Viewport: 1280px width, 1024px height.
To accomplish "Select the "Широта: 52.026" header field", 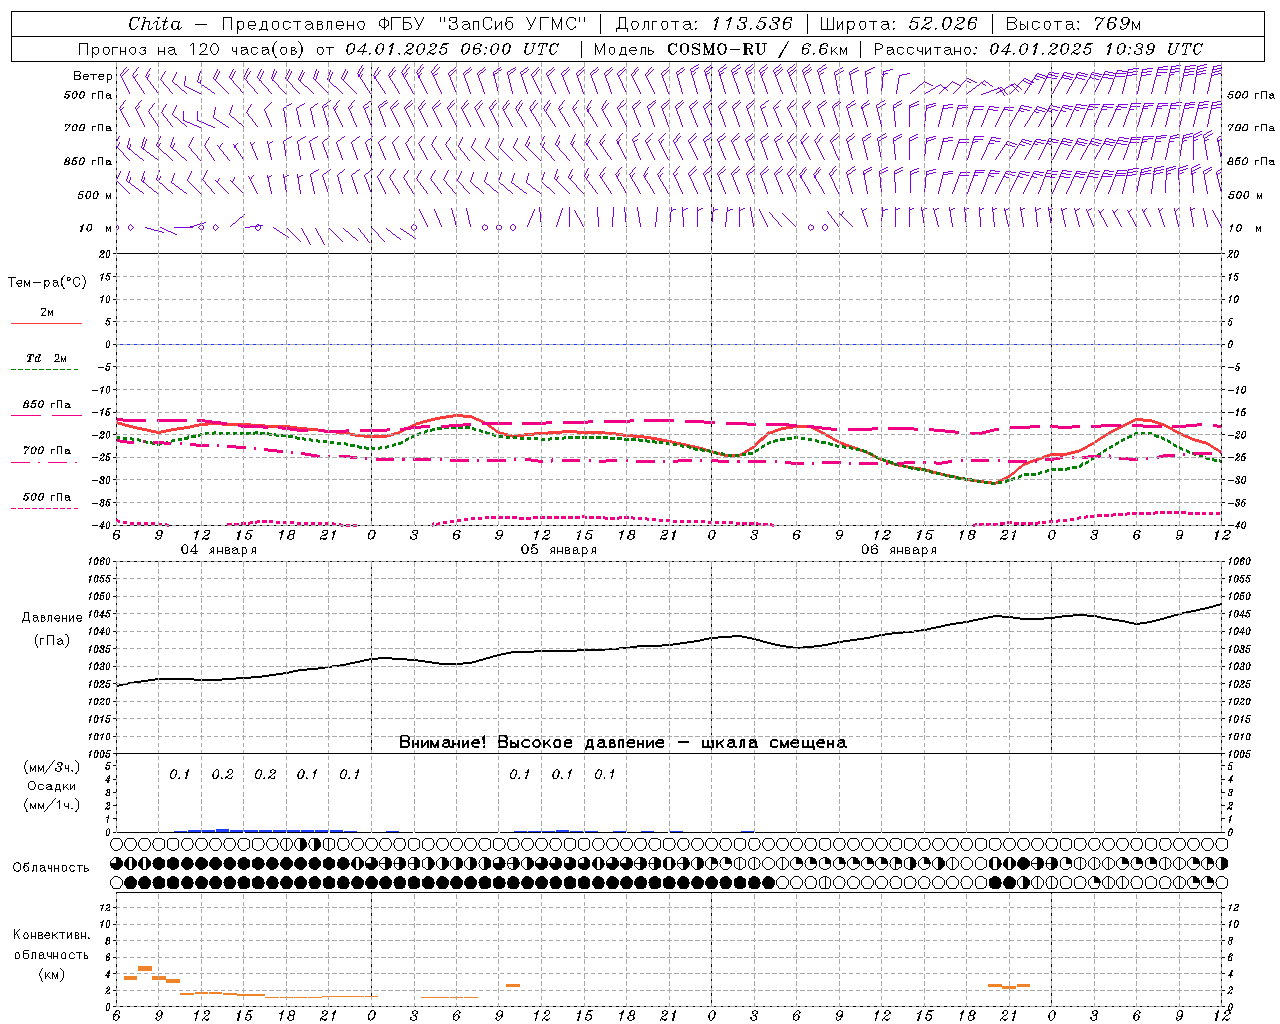I will click(x=898, y=24).
